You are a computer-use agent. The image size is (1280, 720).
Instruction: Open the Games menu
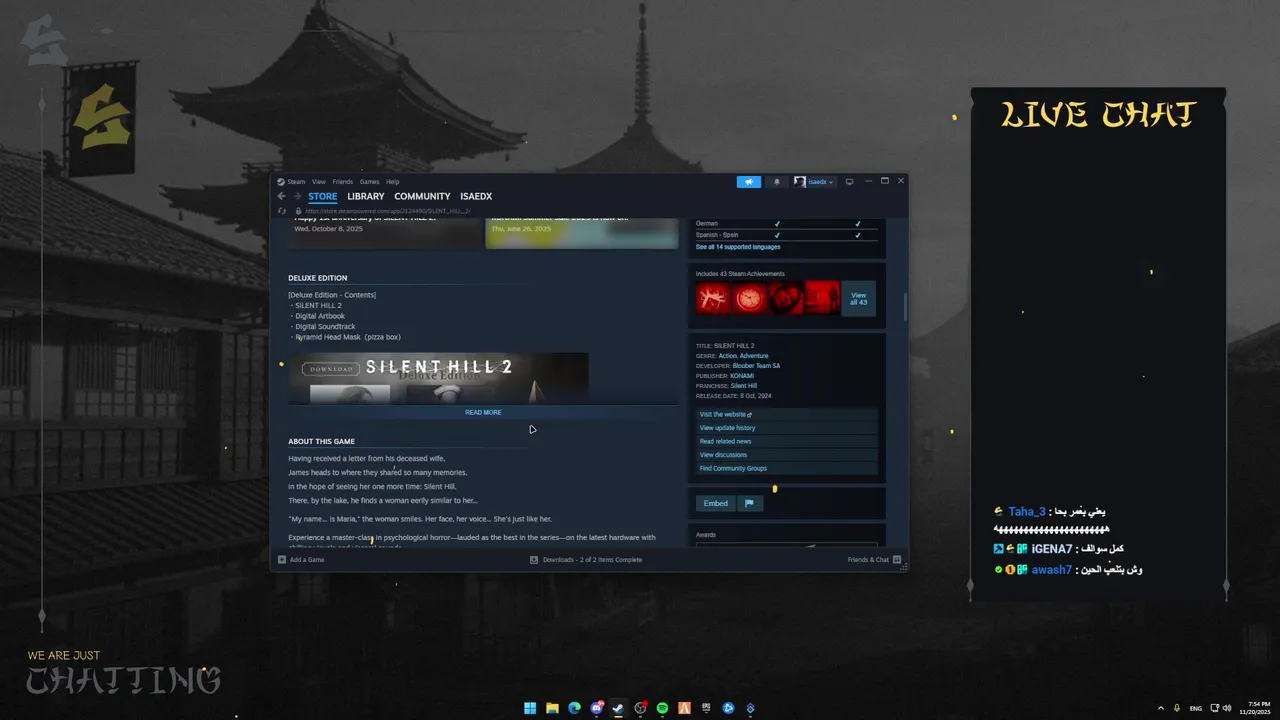coord(369,182)
